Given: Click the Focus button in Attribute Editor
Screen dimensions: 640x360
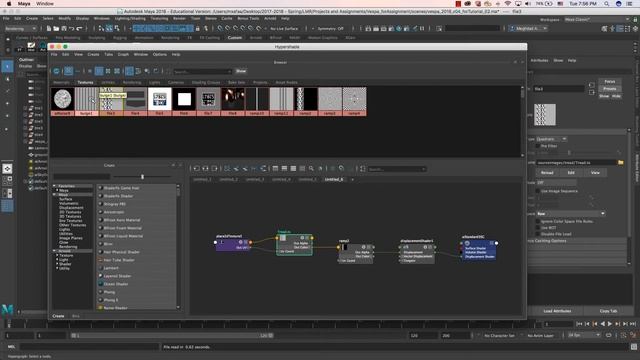Looking at the screenshot, I should (x=610, y=82).
